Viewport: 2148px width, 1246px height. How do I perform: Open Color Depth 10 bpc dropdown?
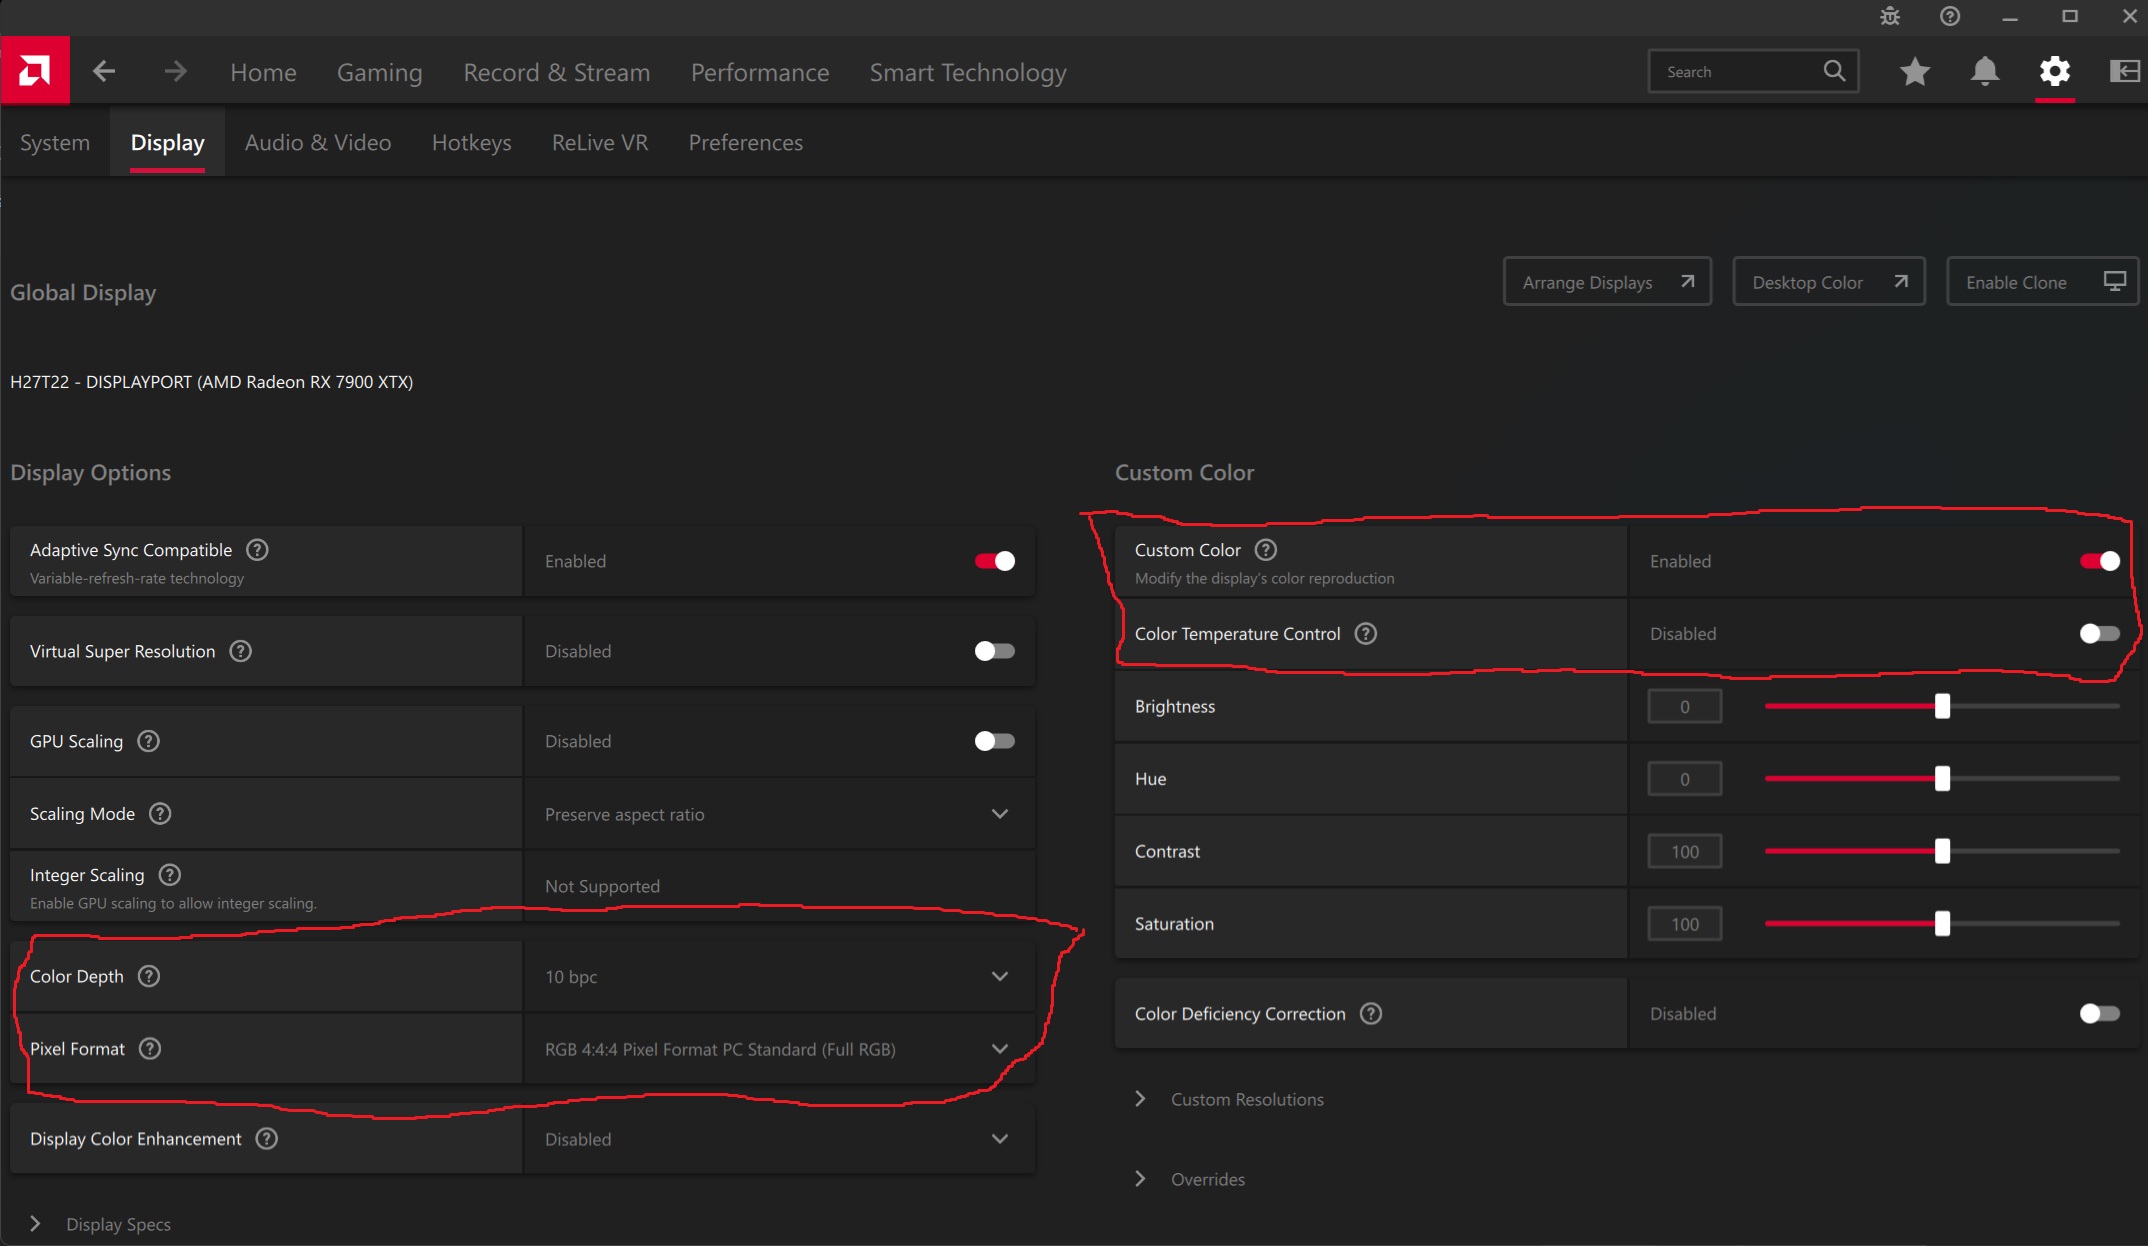(779, 976)
